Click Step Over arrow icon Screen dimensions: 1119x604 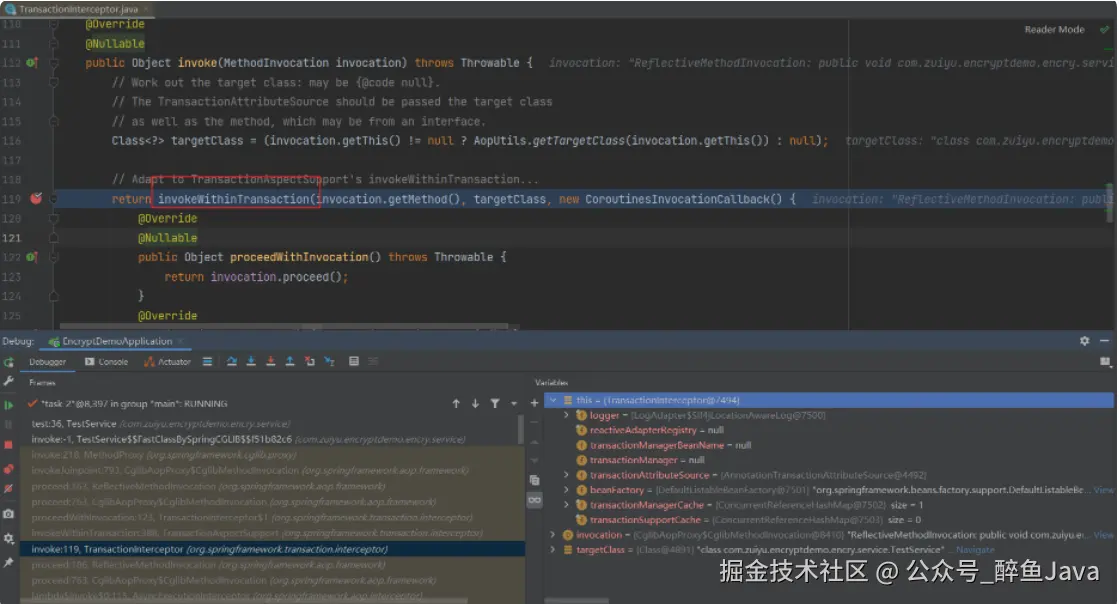pos(232,362)
